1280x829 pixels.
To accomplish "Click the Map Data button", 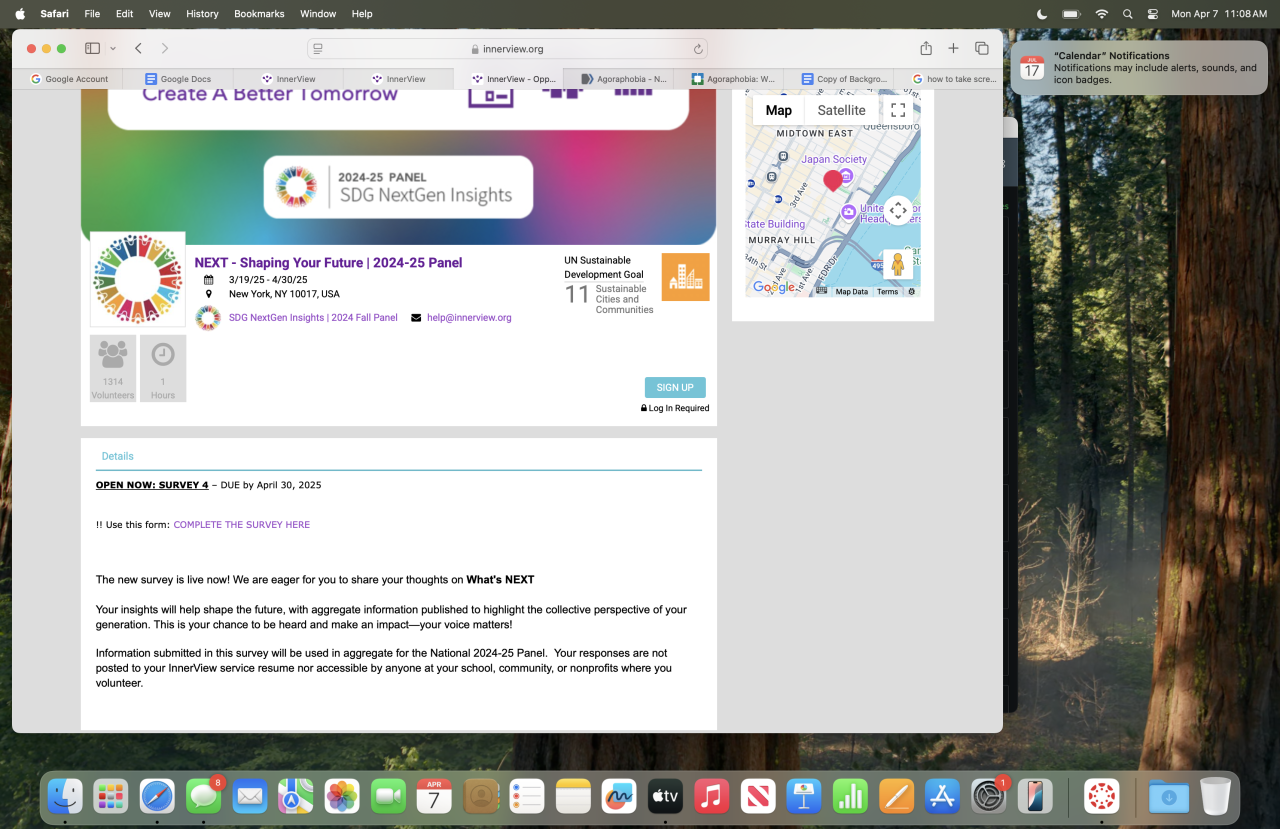I will pos(852,292).
